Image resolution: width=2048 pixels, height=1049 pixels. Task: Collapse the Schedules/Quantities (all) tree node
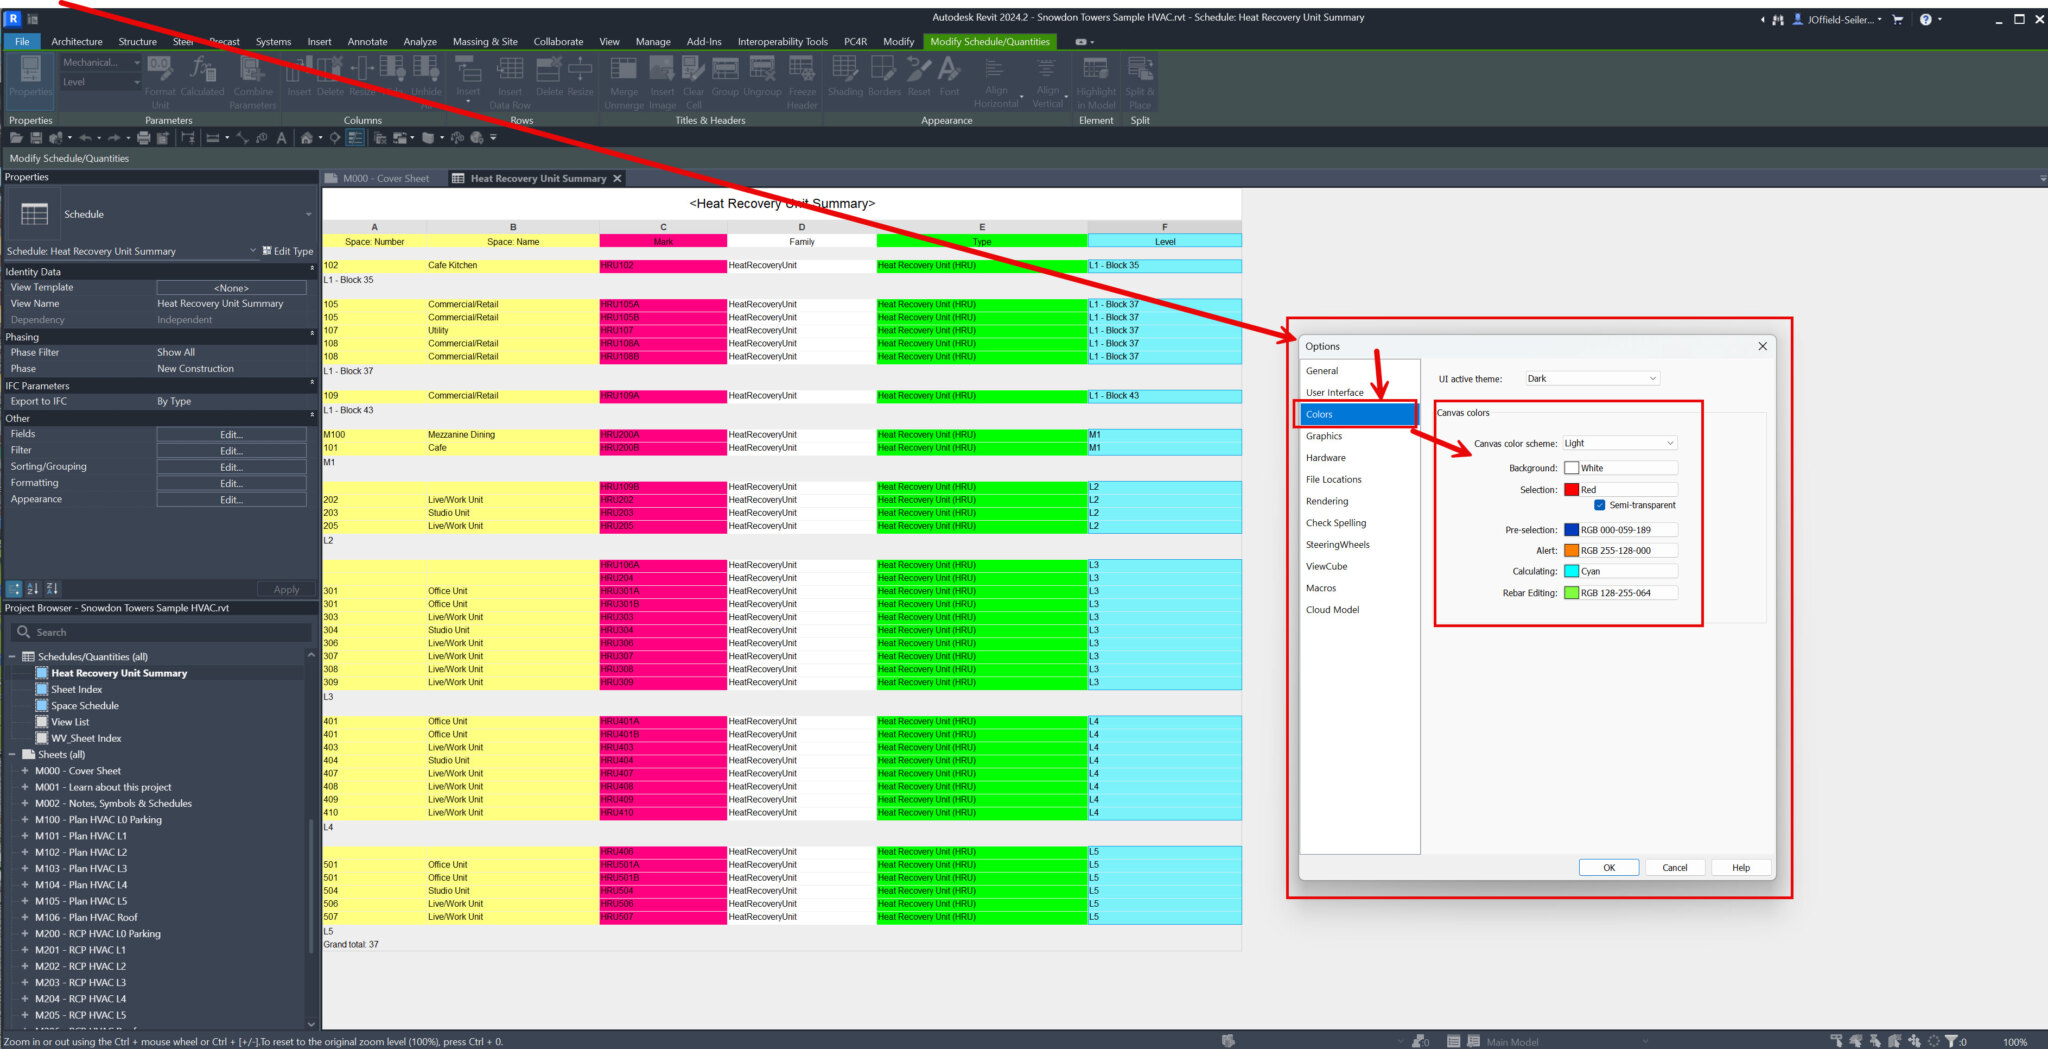click(x=12, y=657)
